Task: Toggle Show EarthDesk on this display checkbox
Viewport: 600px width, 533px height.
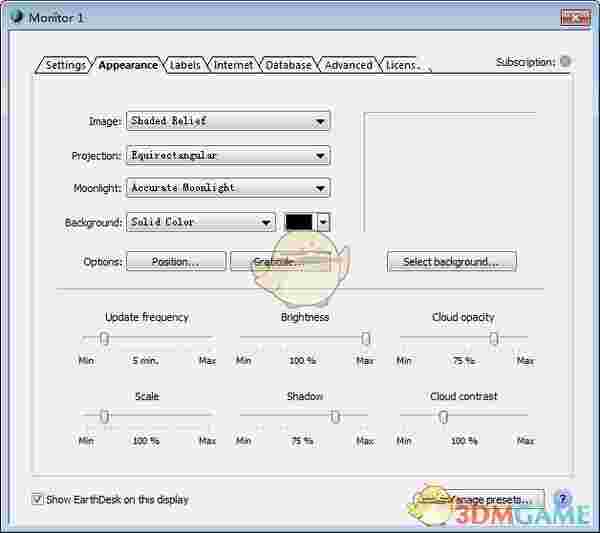Action: click(37, 499)
